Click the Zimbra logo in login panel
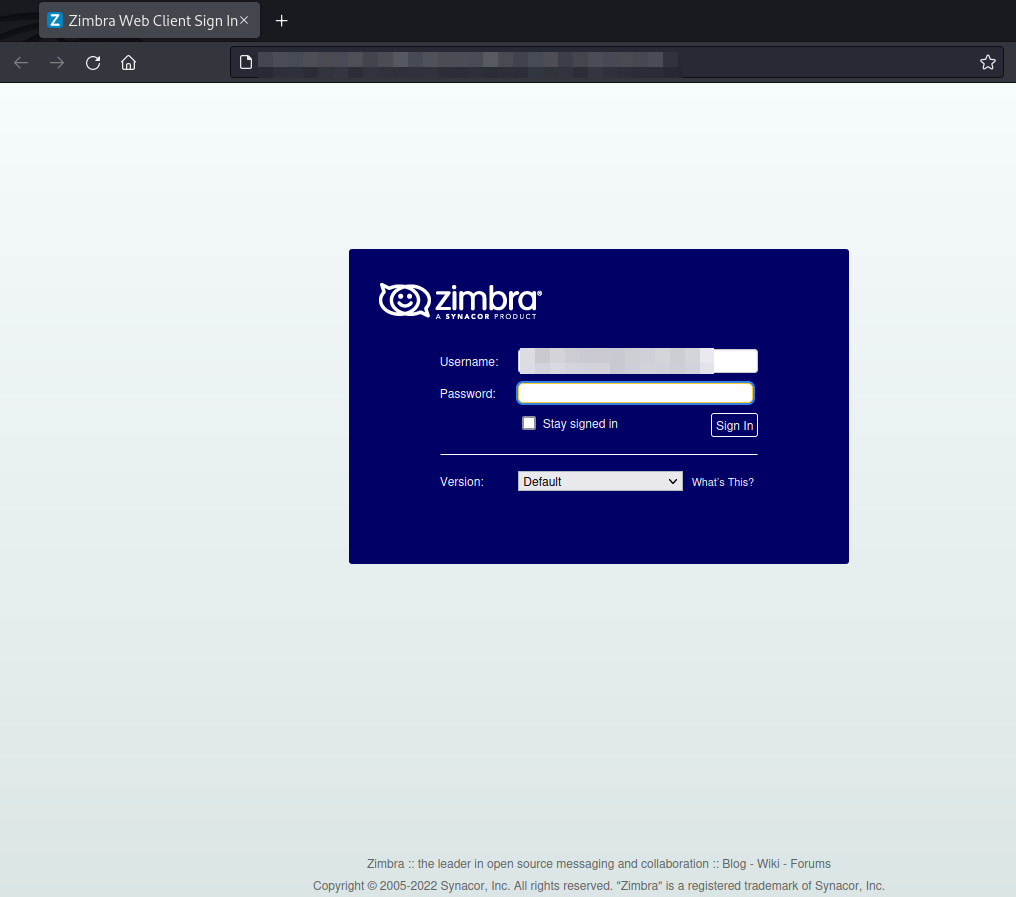The image size is (1016, 897). click(460, 300)
